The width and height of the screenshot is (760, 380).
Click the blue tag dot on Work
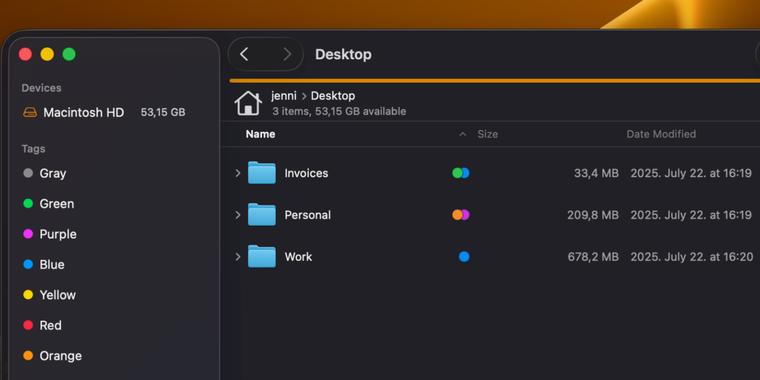coord(464,256)
